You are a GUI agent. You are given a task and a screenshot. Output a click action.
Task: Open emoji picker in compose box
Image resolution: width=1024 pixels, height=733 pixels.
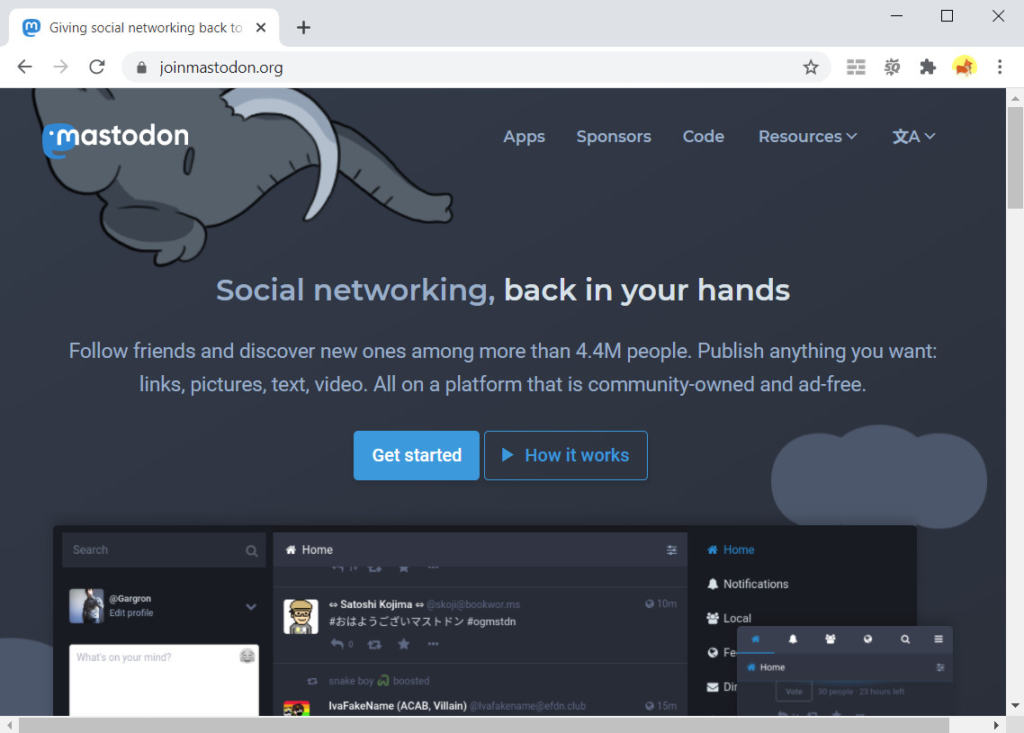click(247, 656)
